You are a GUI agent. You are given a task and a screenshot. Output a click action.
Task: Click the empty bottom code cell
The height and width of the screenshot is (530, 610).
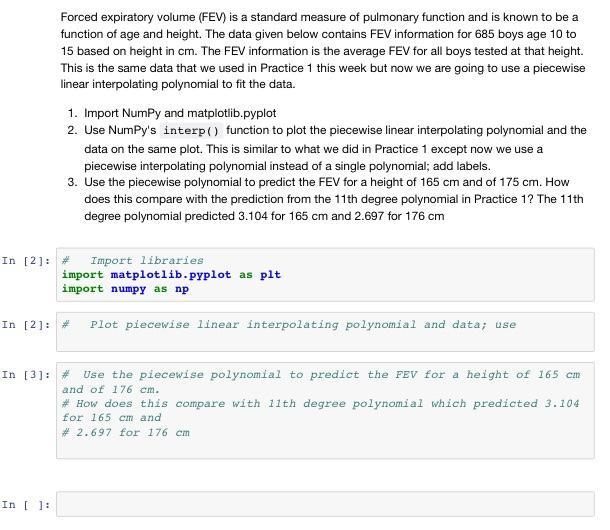pyautogui.click(x=325, y=504)
